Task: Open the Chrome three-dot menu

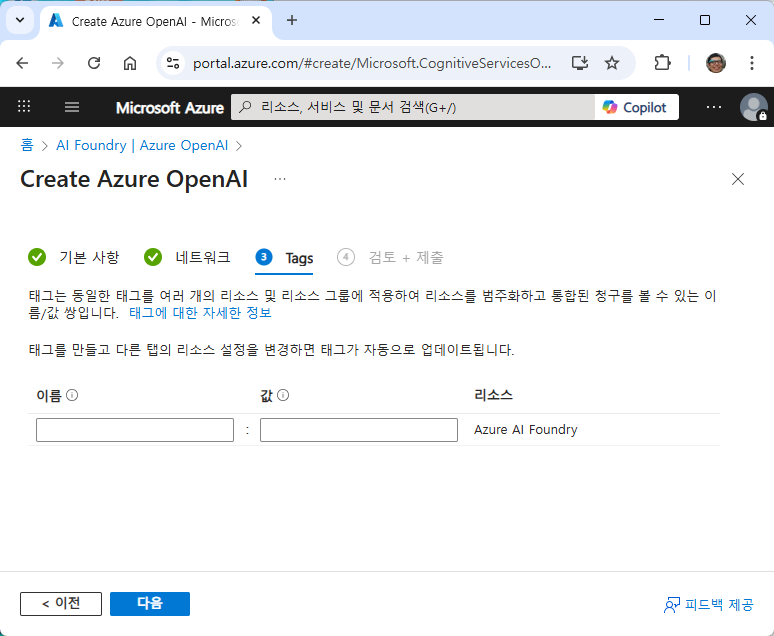Action: point(751,63)
